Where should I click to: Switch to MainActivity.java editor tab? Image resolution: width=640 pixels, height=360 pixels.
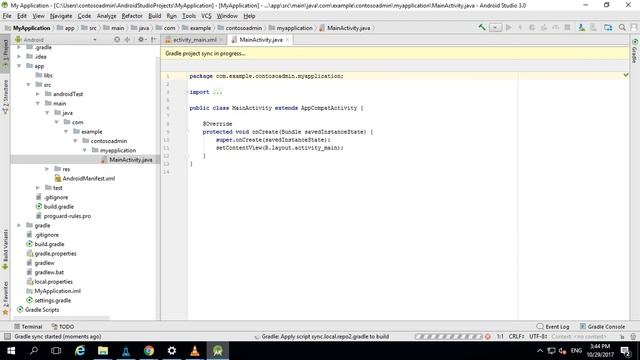(260, 40)
